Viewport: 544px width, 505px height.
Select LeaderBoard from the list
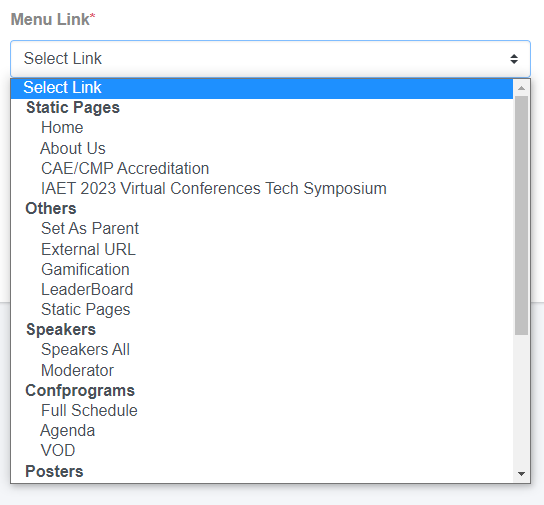262,290
